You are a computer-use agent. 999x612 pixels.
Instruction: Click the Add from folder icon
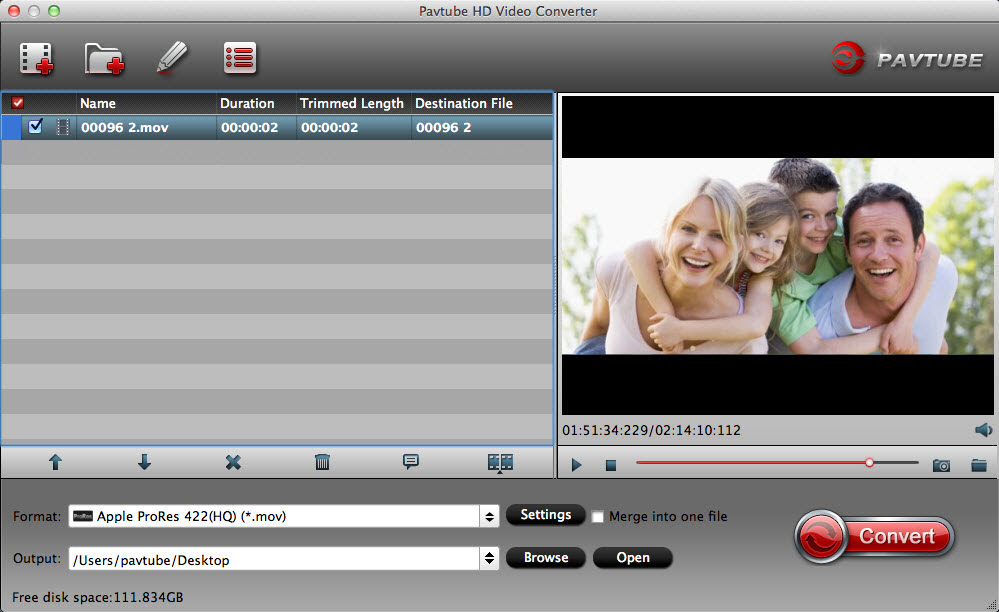pos(104,59)
